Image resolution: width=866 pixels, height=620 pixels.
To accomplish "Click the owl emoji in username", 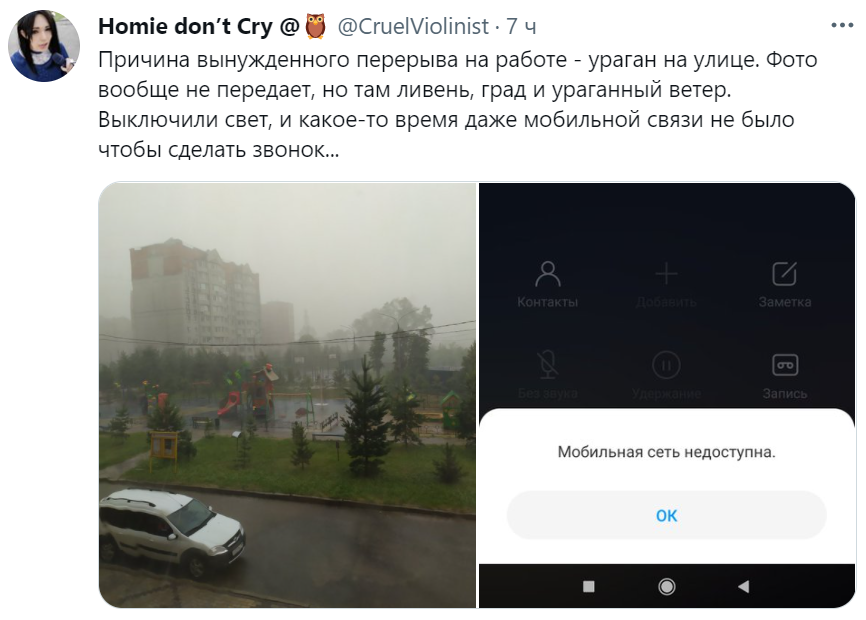I will [316, 26].
